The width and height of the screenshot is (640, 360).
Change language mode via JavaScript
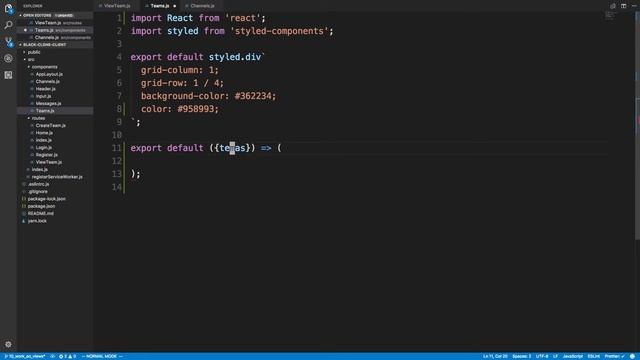pyautogui.click(x=573, y=356)
